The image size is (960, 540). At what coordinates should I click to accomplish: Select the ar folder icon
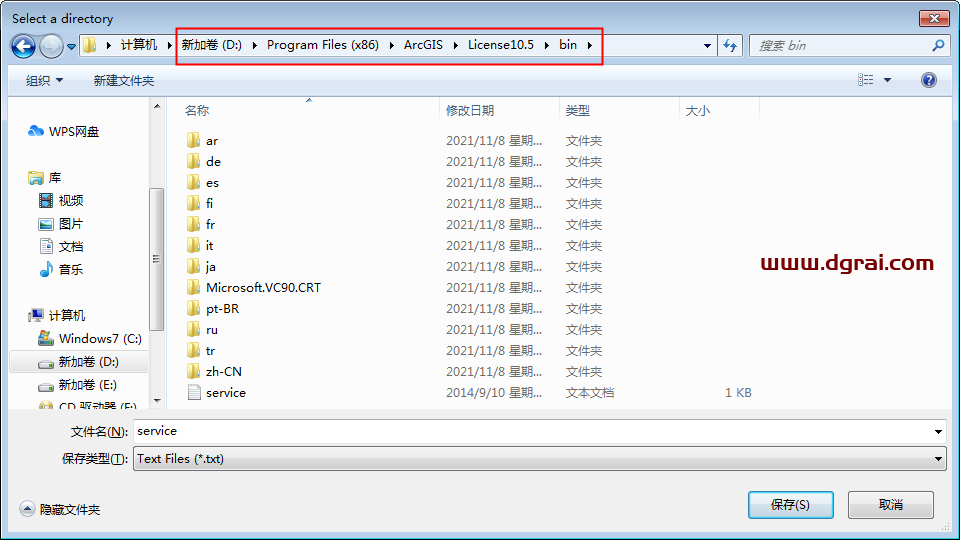coord(193,140)
